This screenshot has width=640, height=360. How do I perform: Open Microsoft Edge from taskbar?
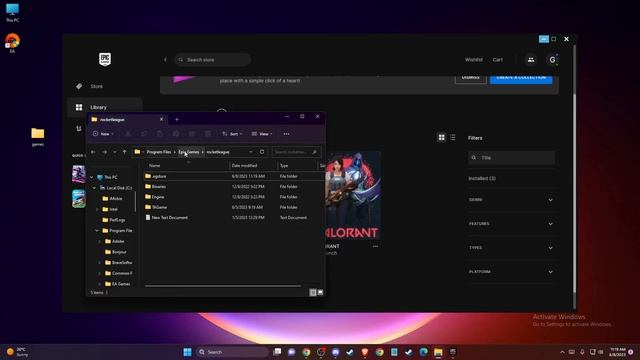423,352
